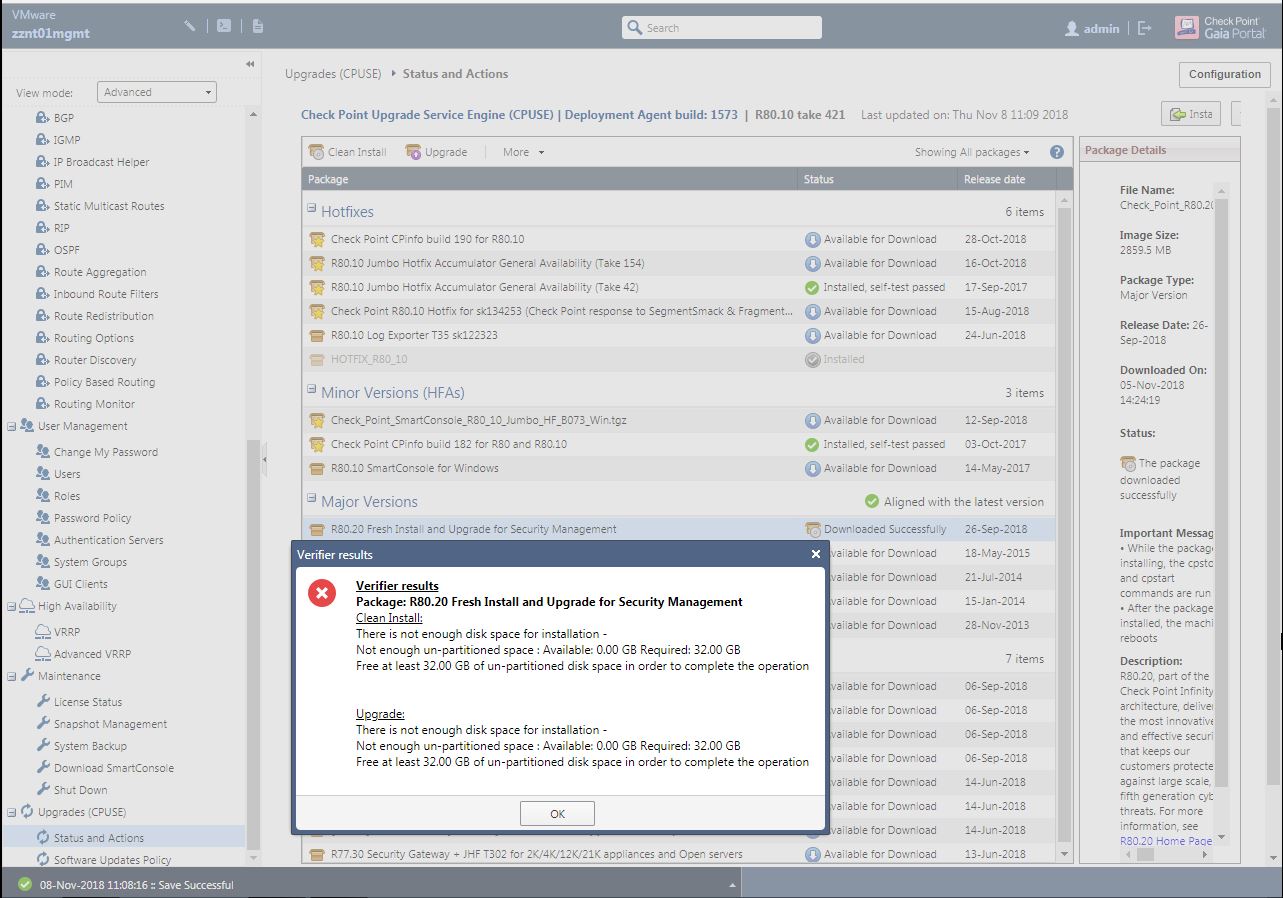Collapse the High Availability tree node
1283x898 pixels.
click(12, 606)
